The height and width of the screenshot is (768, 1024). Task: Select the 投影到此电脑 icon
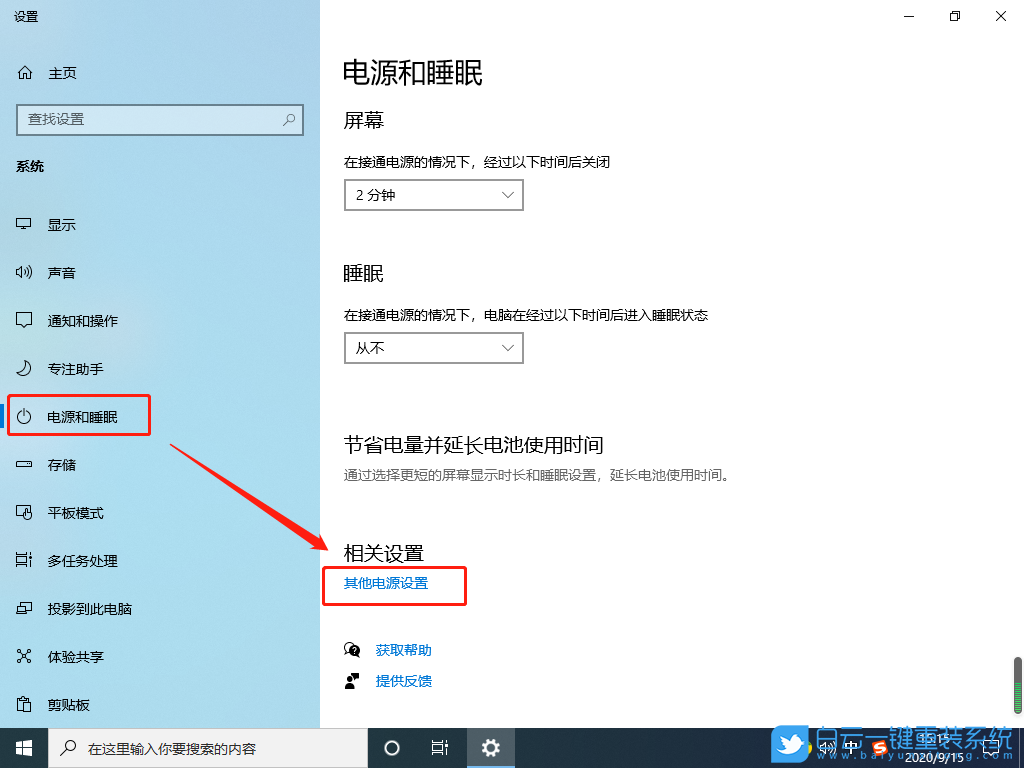click(x=23, y=608)
